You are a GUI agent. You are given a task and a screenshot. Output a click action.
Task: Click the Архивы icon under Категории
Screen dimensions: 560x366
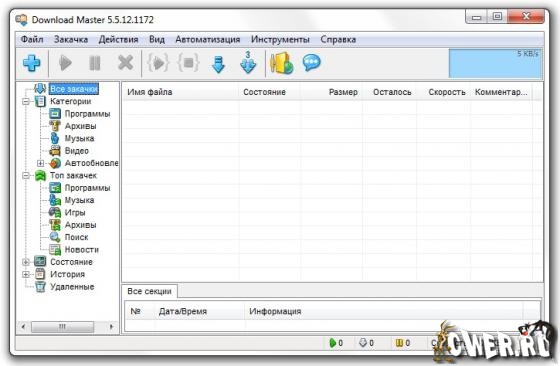(55, 126)
